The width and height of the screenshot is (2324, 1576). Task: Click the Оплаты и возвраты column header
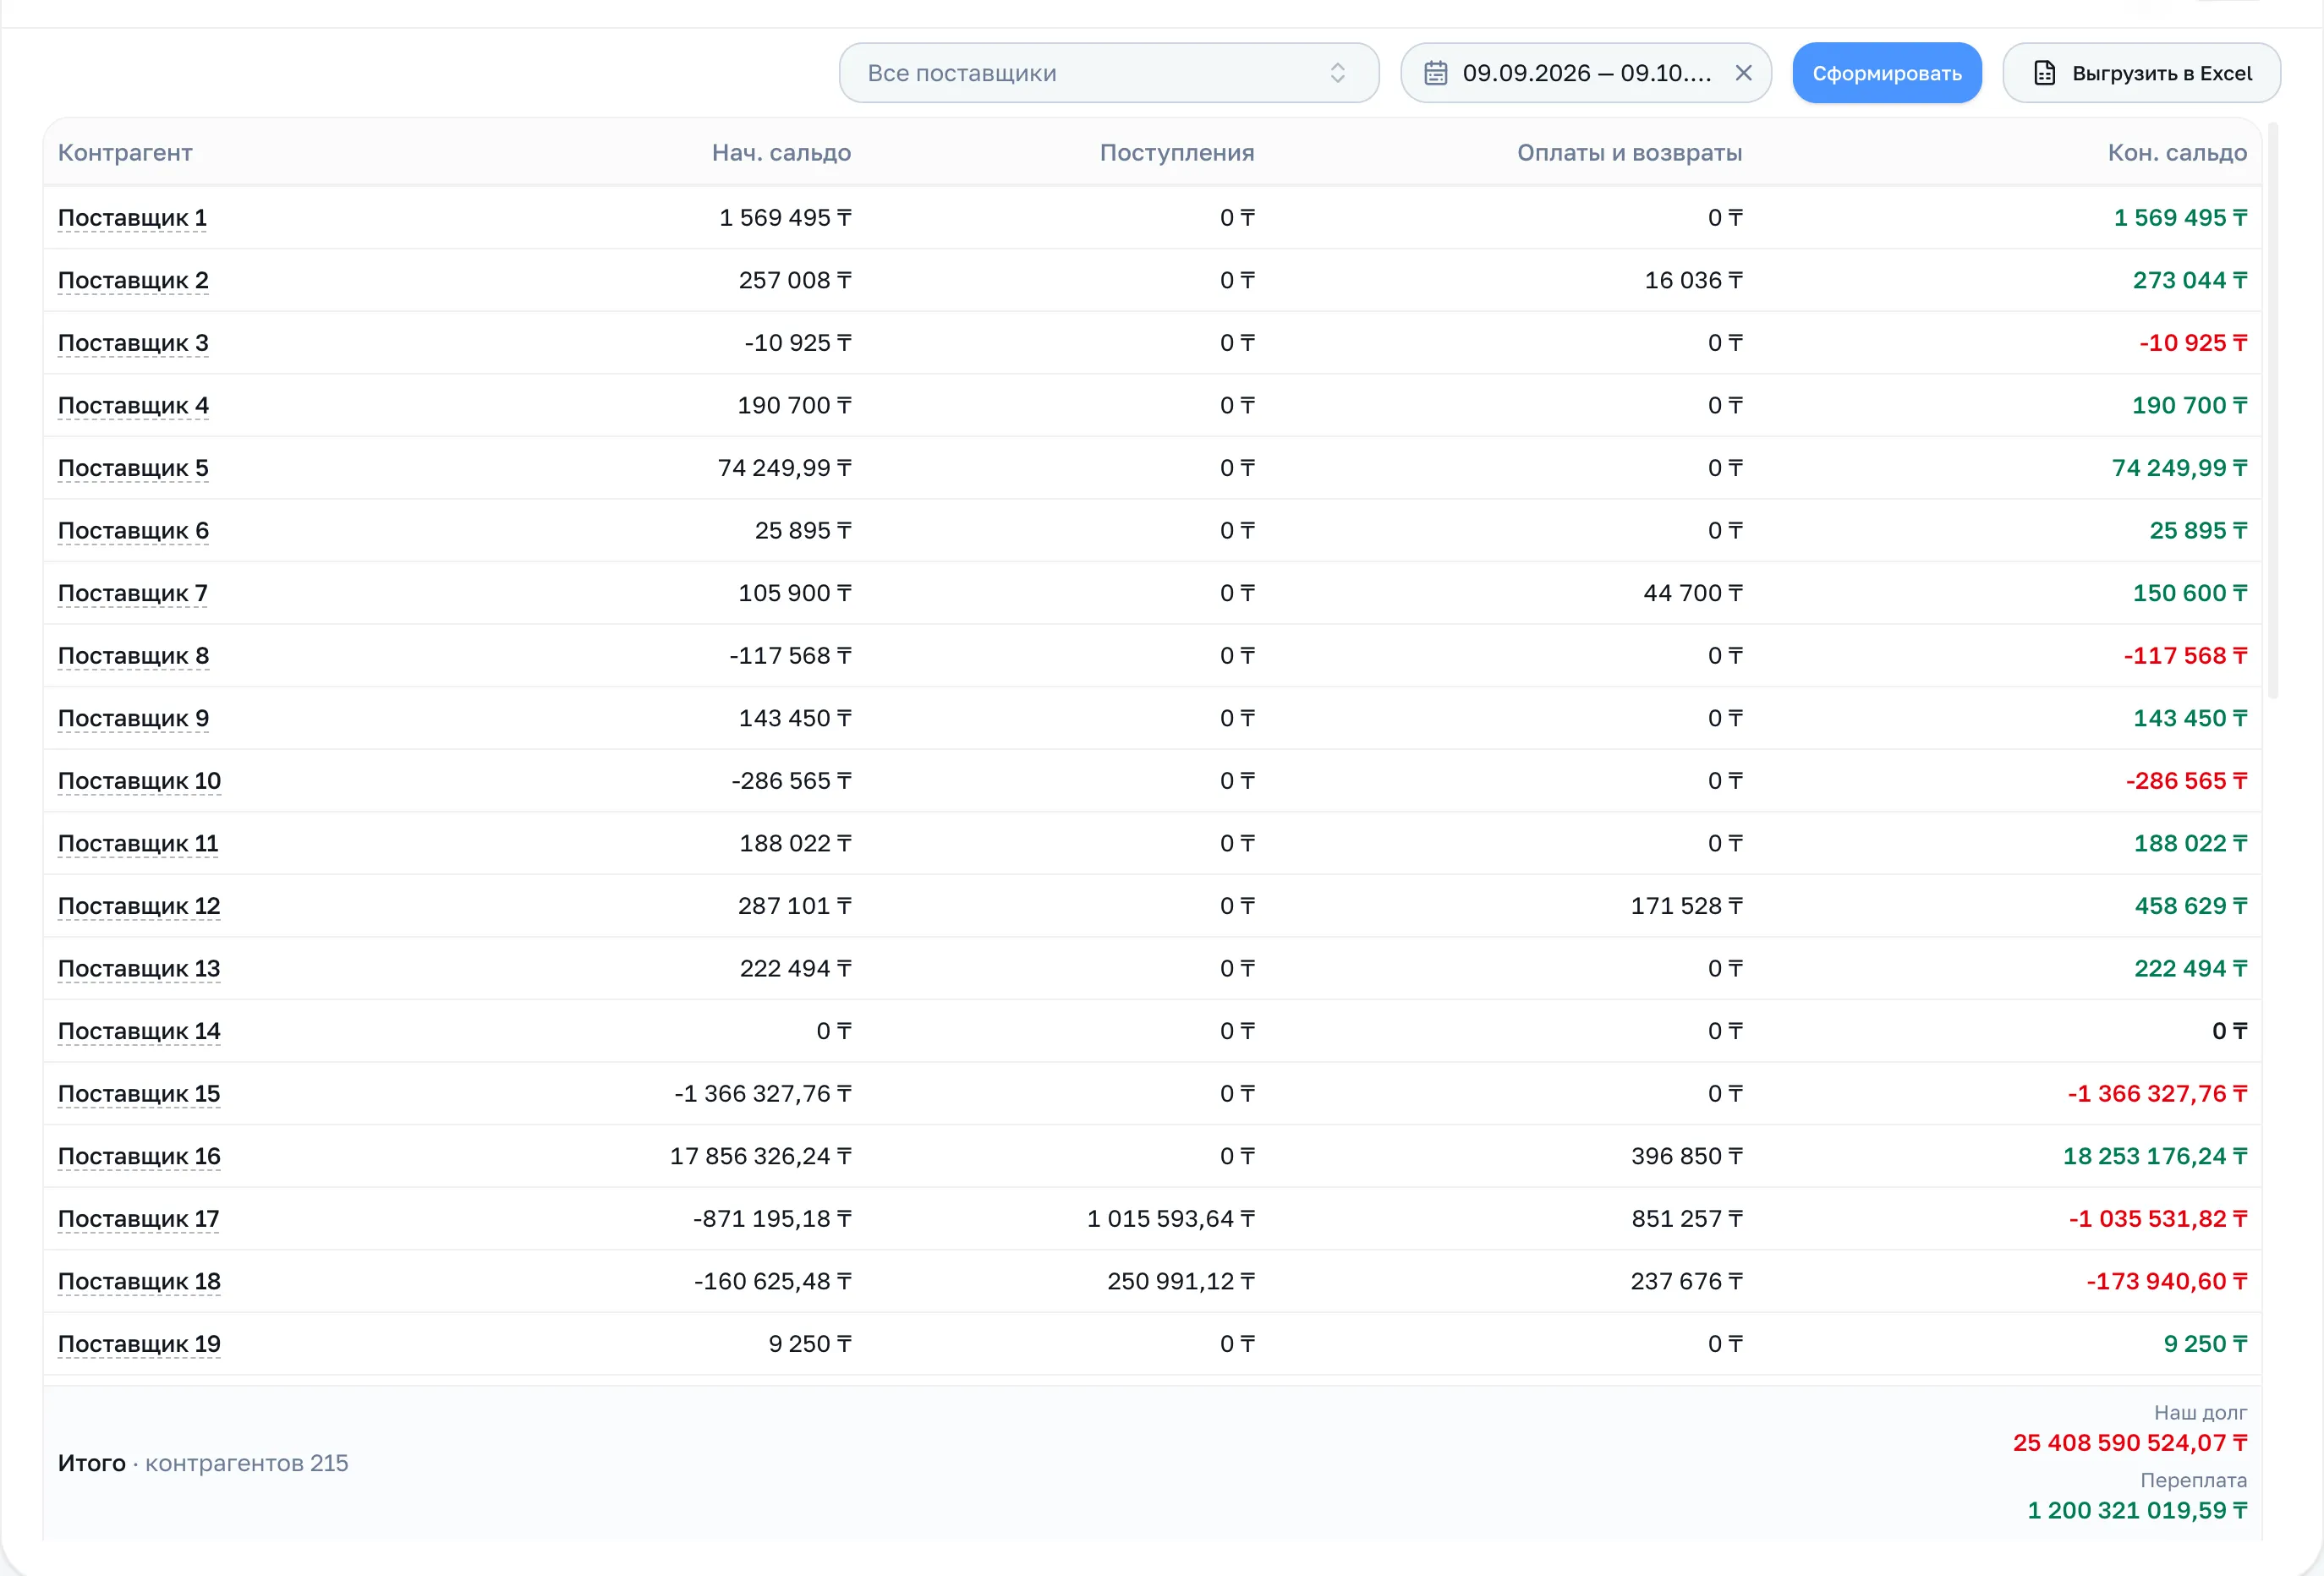pos(1629,153)
